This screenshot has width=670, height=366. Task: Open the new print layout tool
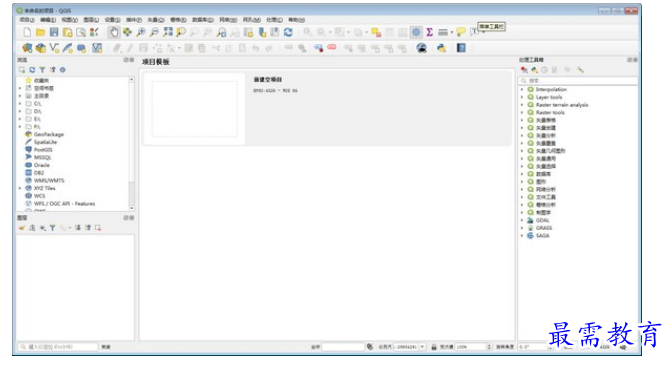coord(68,32)
